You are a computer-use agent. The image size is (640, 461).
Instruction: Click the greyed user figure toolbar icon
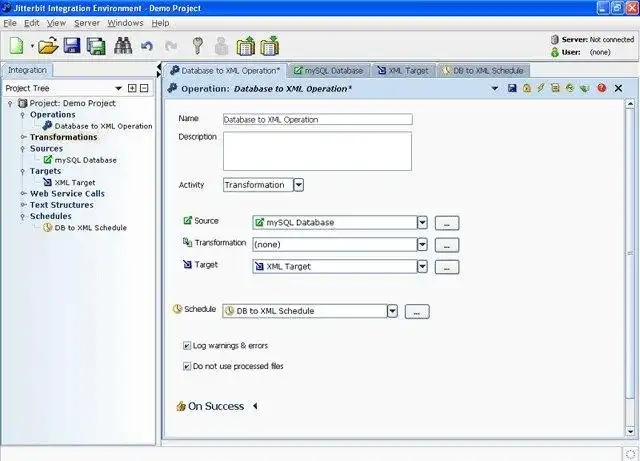[x=221, y=46]
